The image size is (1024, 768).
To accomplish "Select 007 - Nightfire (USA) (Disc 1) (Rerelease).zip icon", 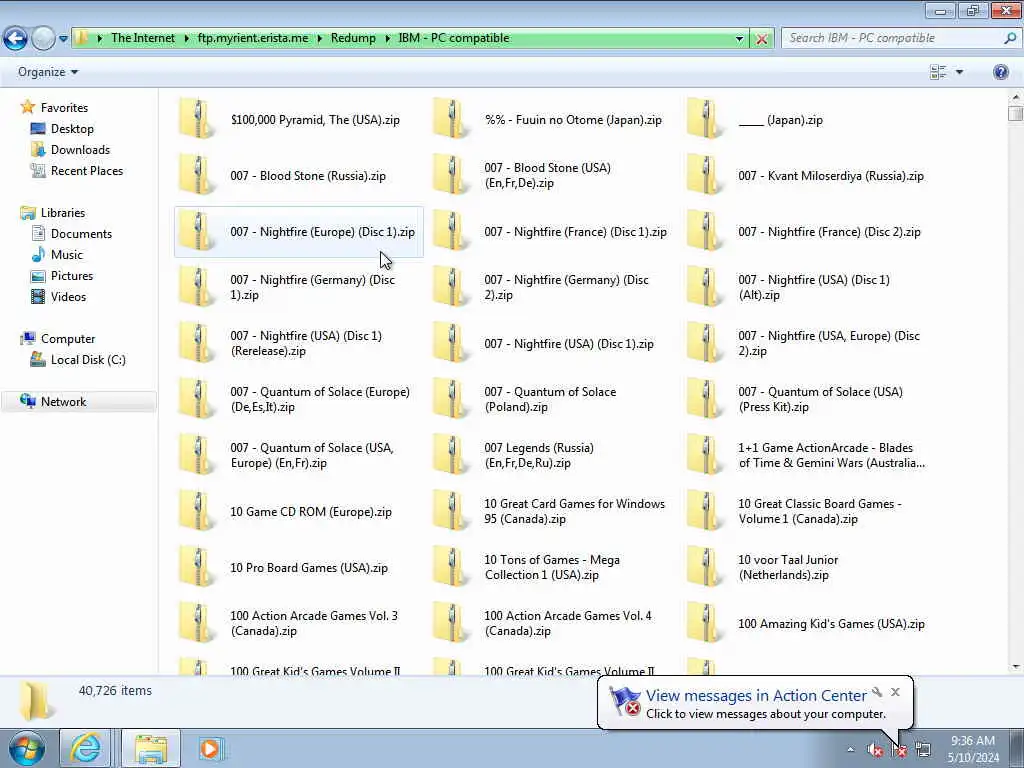I will point(196,344).
